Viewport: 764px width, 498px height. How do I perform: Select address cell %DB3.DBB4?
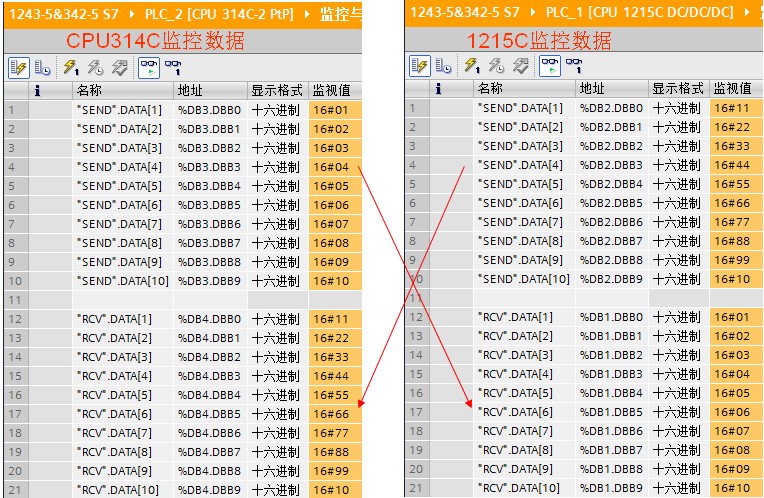click(x=210, y=186)
